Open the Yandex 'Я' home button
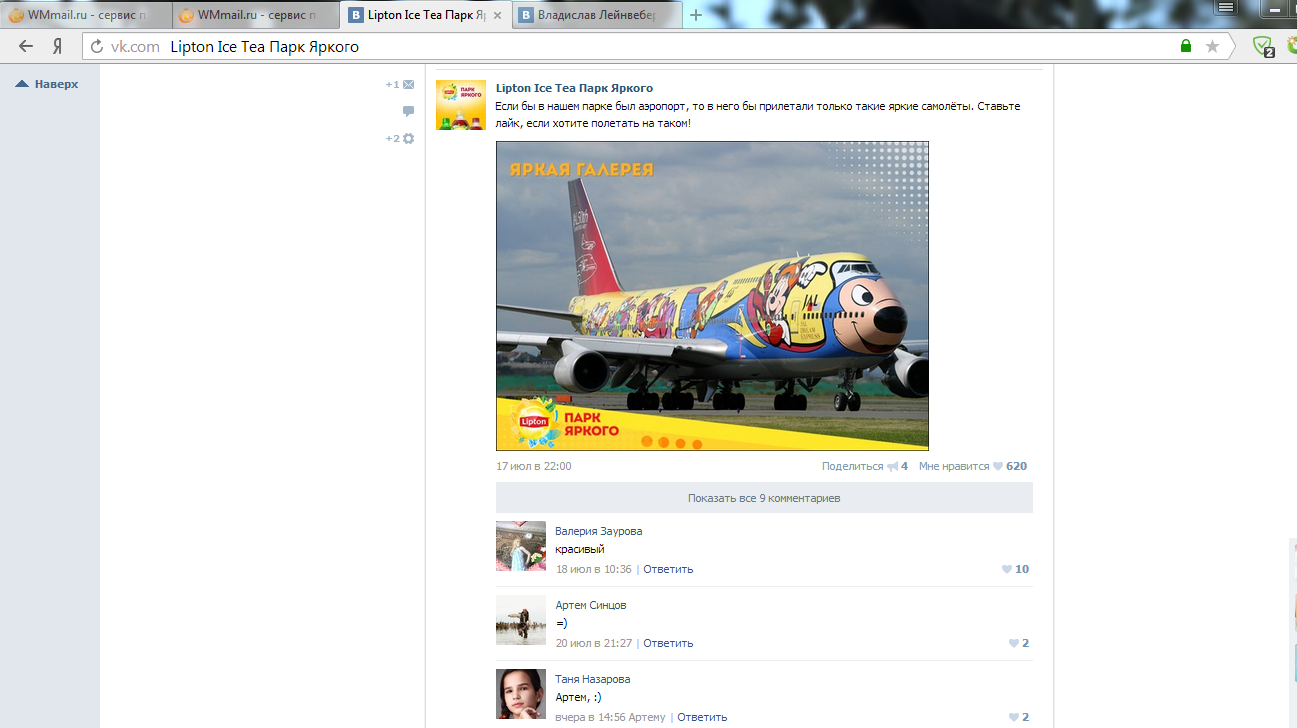The image size is (1297, 728). tap(59, 46)
